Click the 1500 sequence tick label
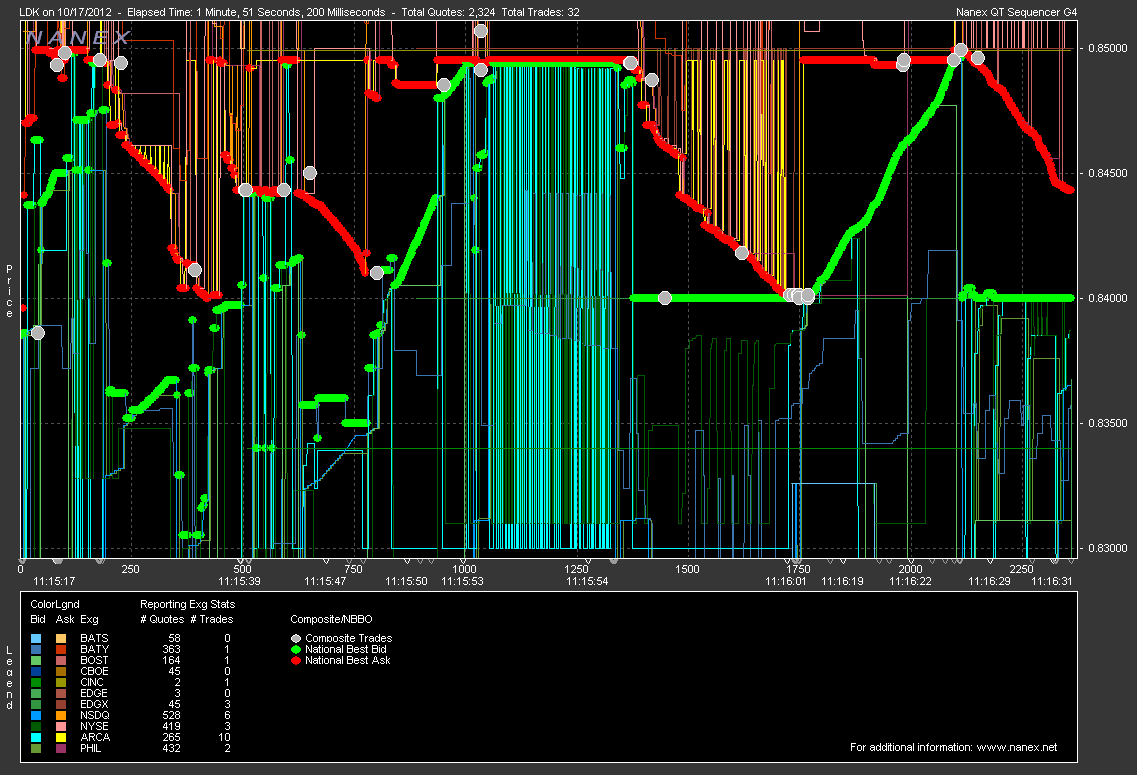This screenshot has height=775, width=1137. point(687,569)
